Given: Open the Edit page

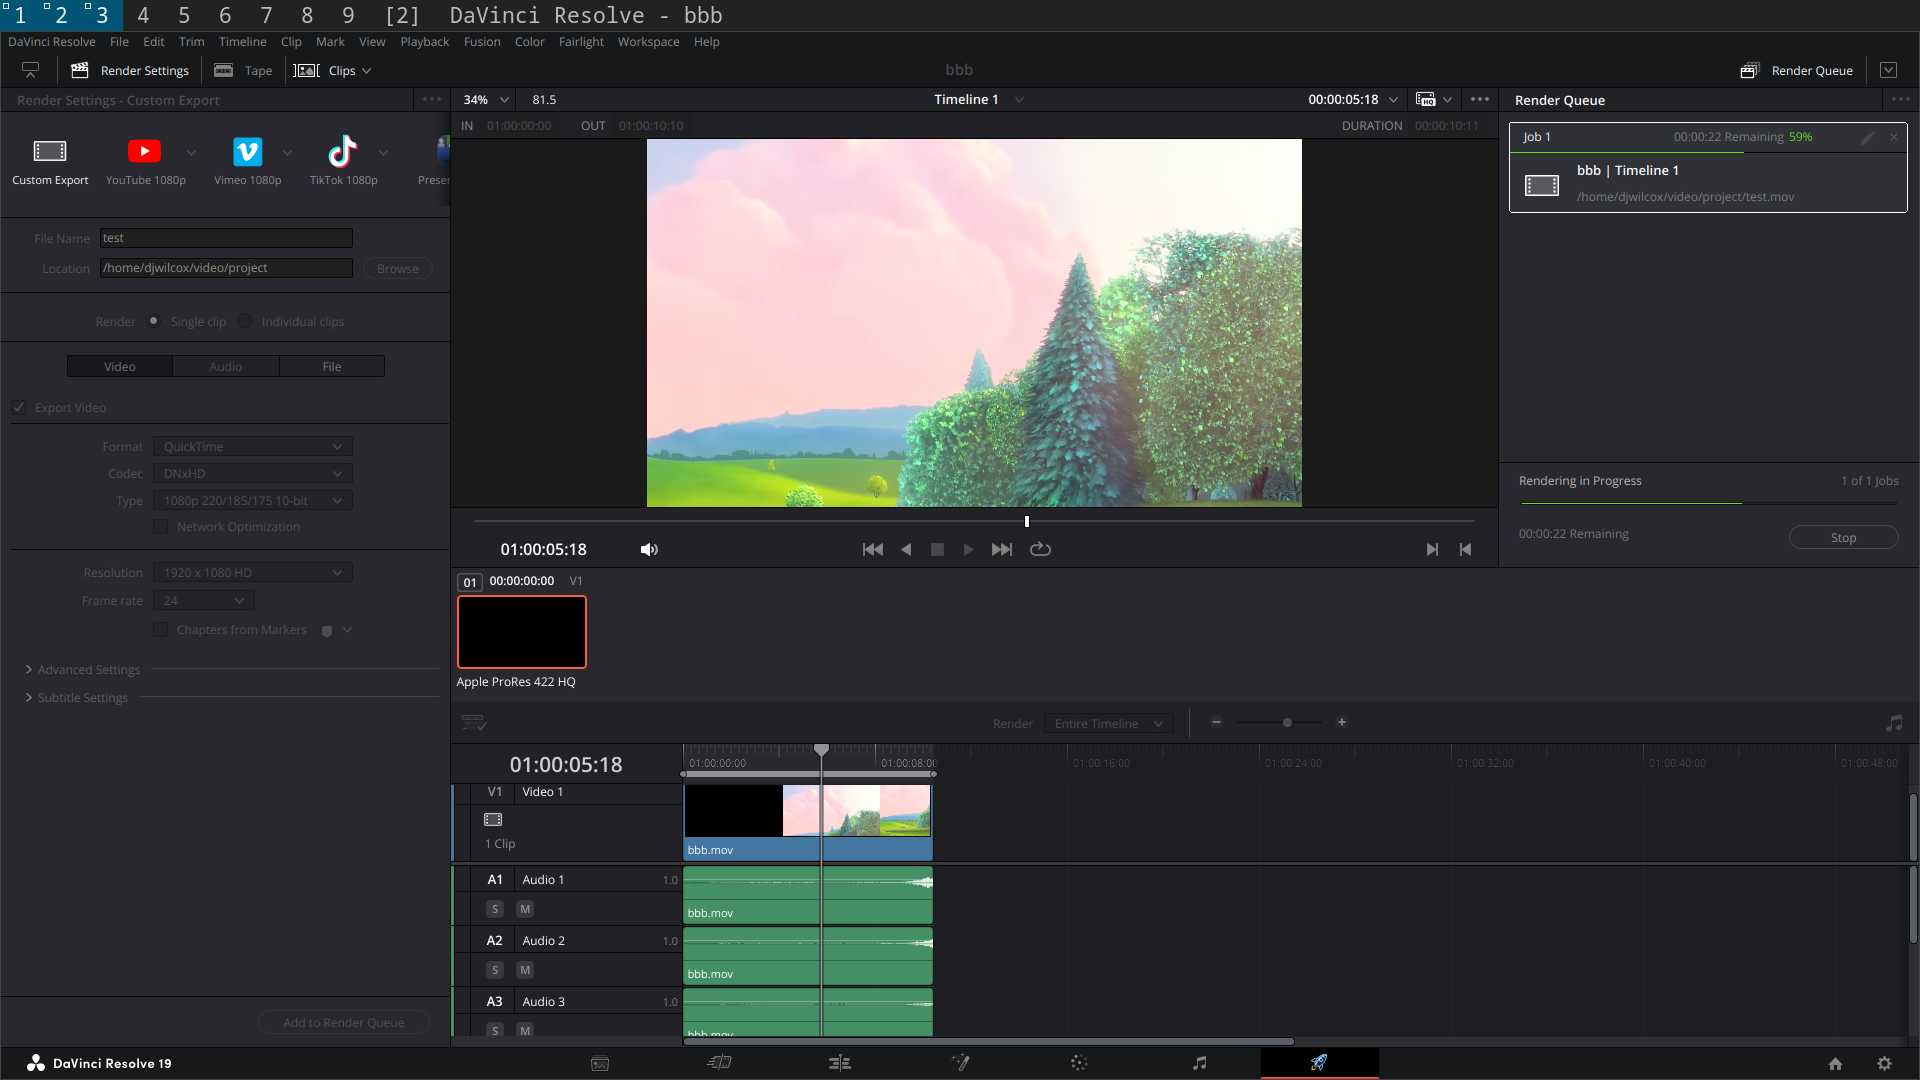Looking at the screenshot, I should pos(840,1063).
